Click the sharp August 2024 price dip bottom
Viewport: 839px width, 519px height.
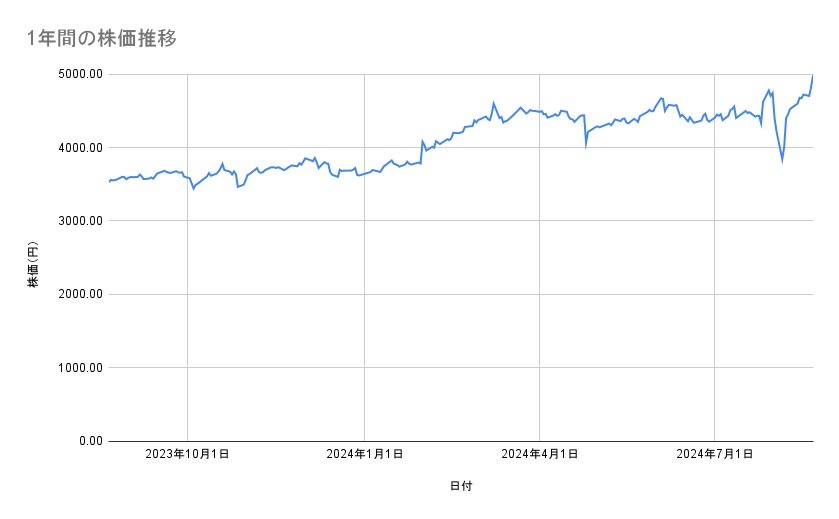pyautogui.click(x=782, y=159)
